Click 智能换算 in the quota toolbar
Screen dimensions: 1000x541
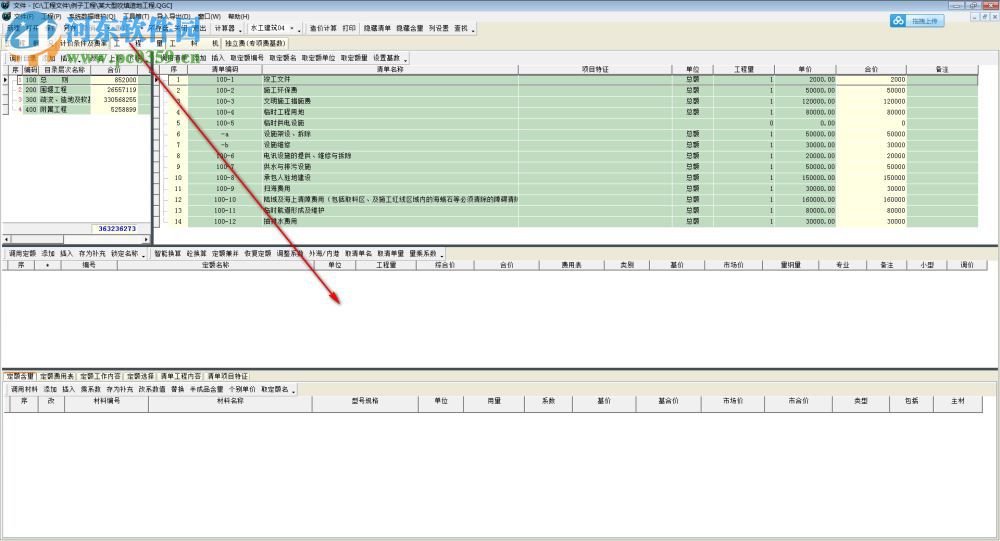click(168, 254)
